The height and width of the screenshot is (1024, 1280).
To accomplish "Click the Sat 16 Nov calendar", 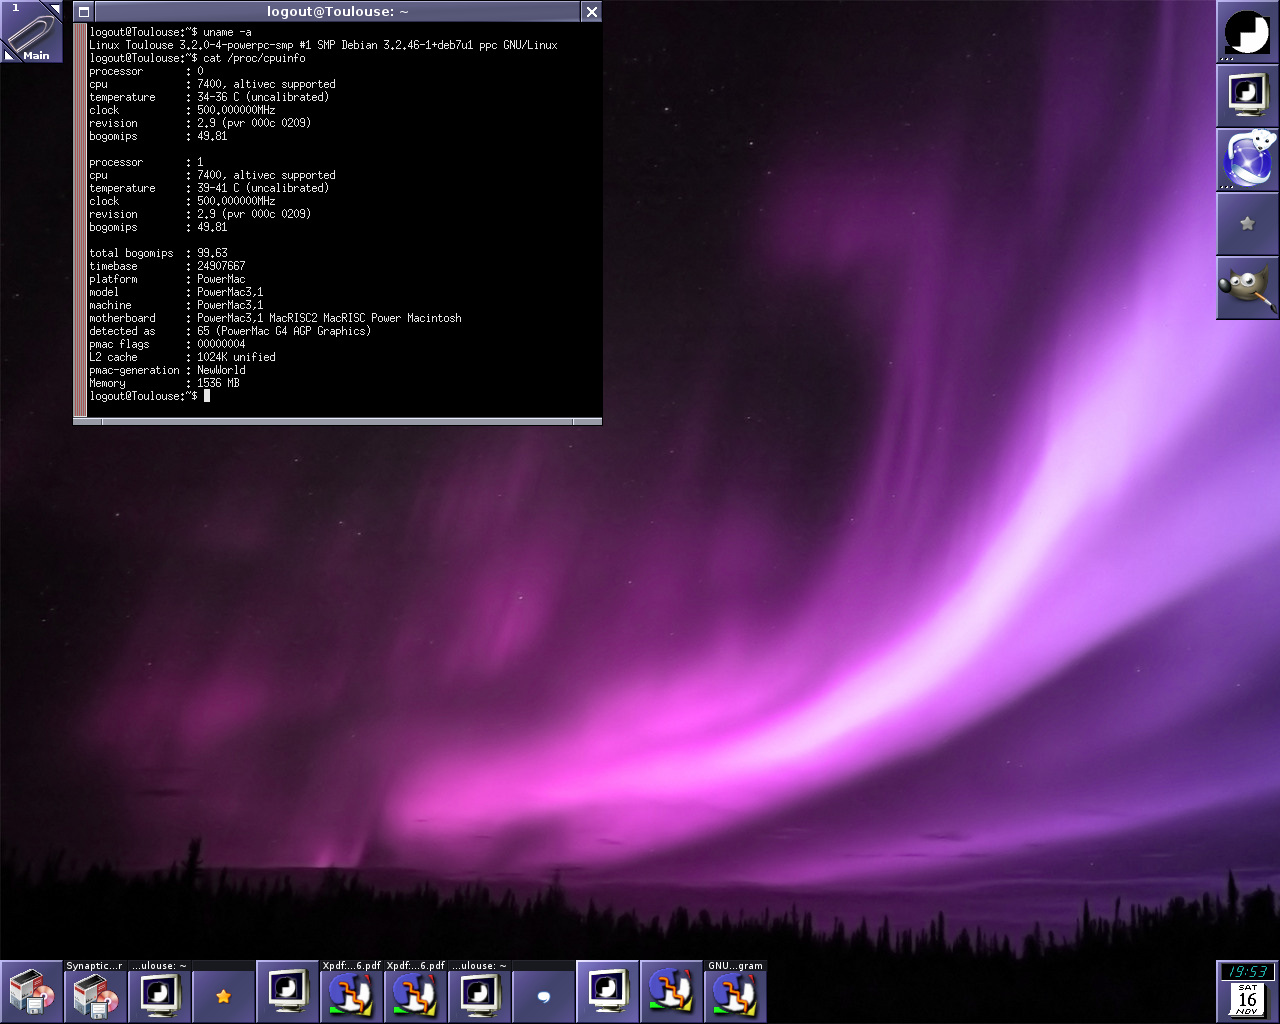I will (1247, 1000).
